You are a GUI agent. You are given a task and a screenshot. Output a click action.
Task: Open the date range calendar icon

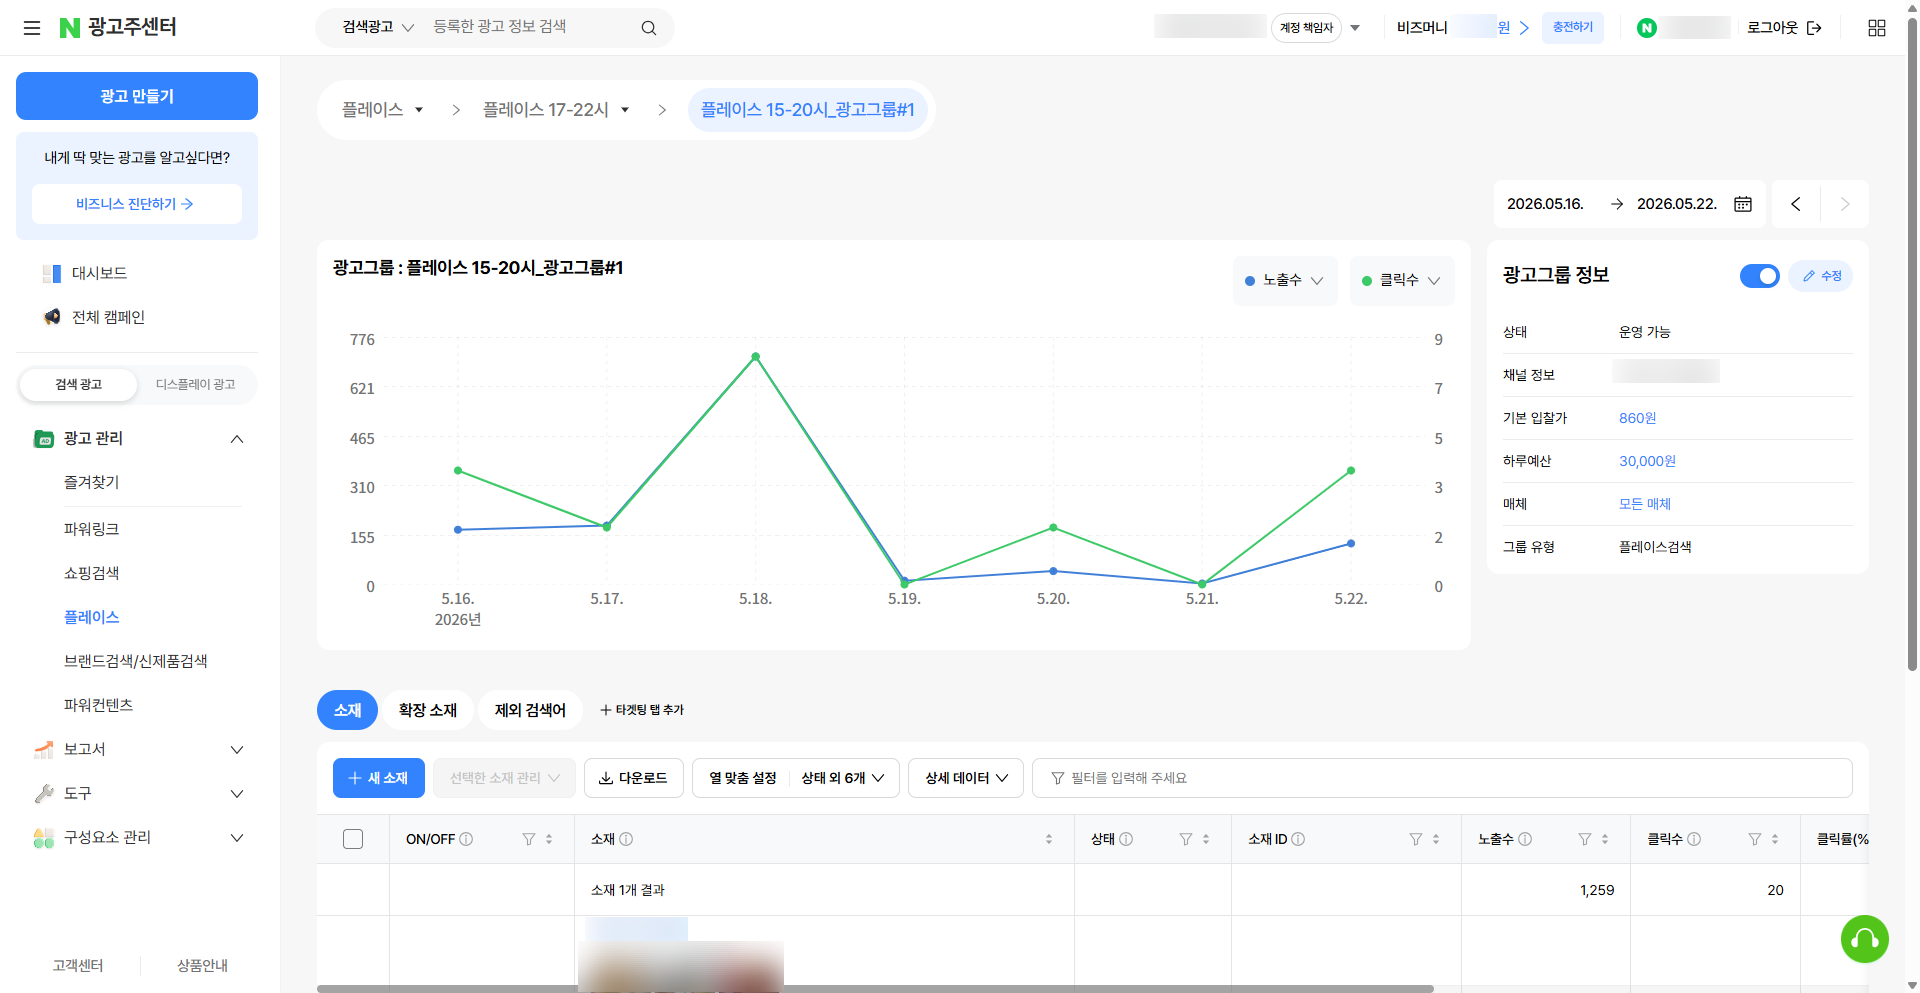tap(1743, 204)
